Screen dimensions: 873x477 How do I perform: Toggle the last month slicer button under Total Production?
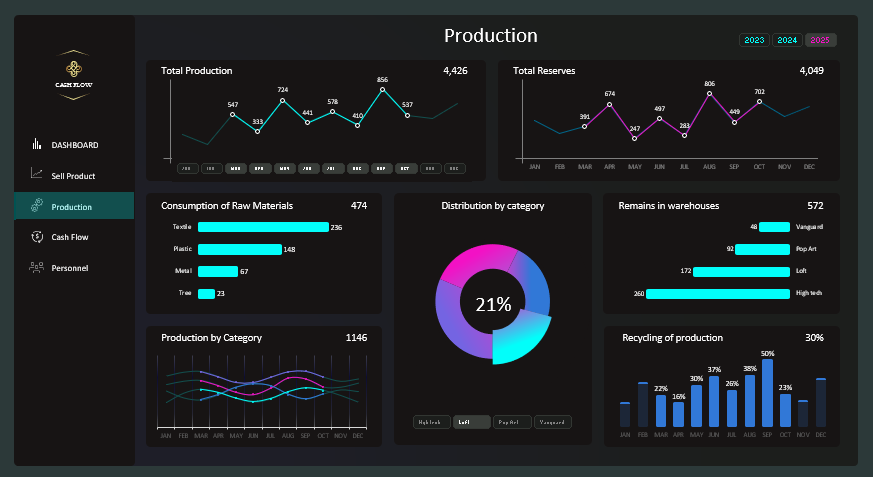pos(455,168)
